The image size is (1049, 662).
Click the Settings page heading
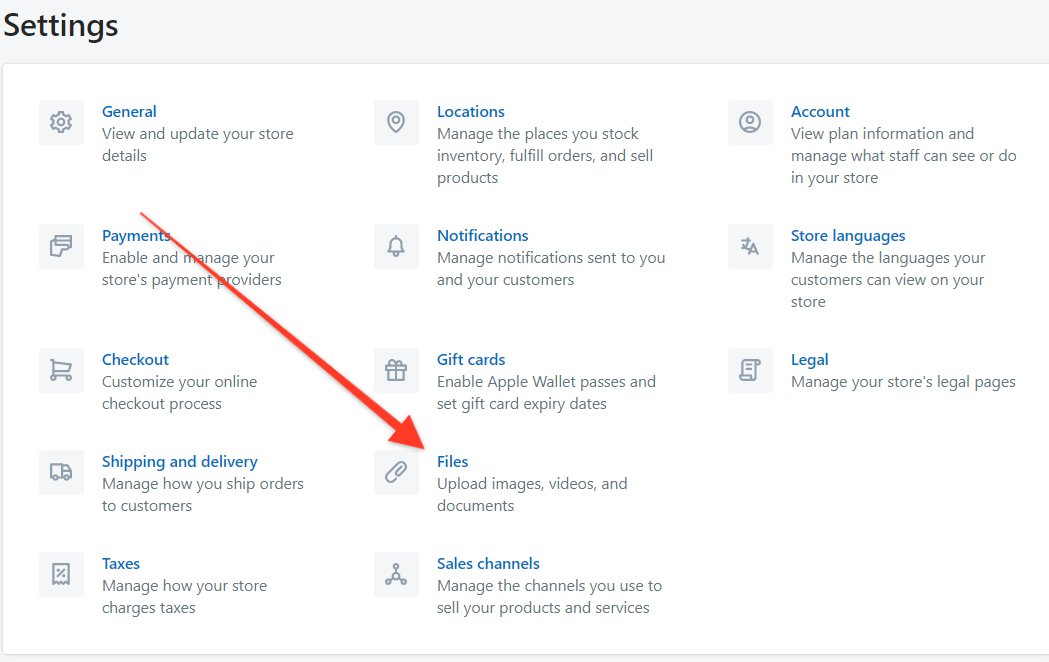[x=61, y=25]
